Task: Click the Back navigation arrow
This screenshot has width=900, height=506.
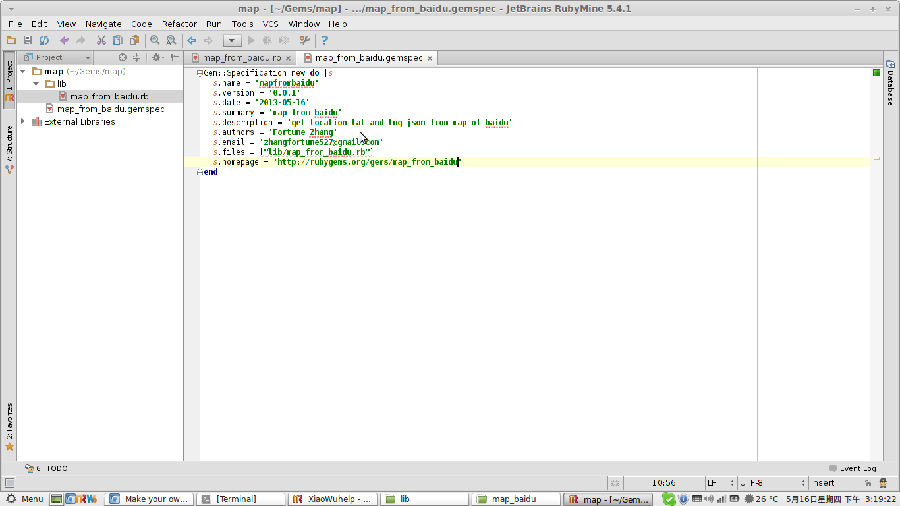Action: click(x=192, y=40)
